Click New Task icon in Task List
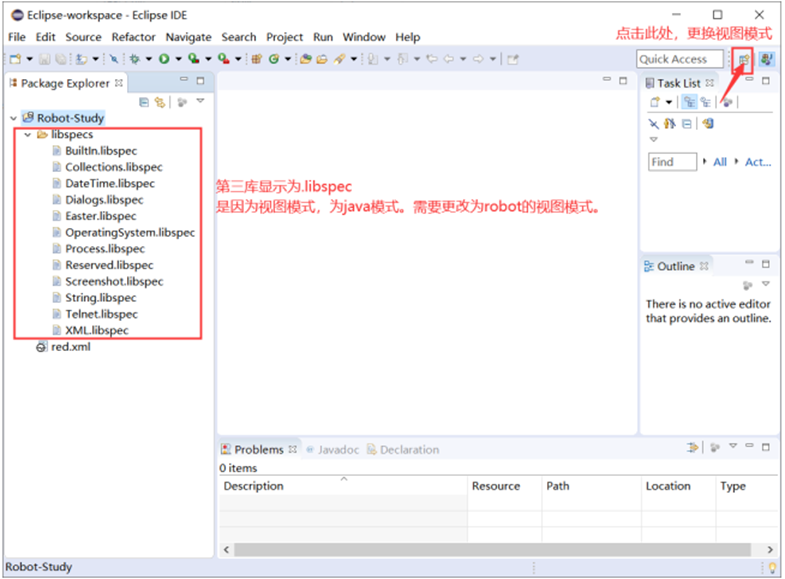 pyautogui.click(x=655, y=103)
